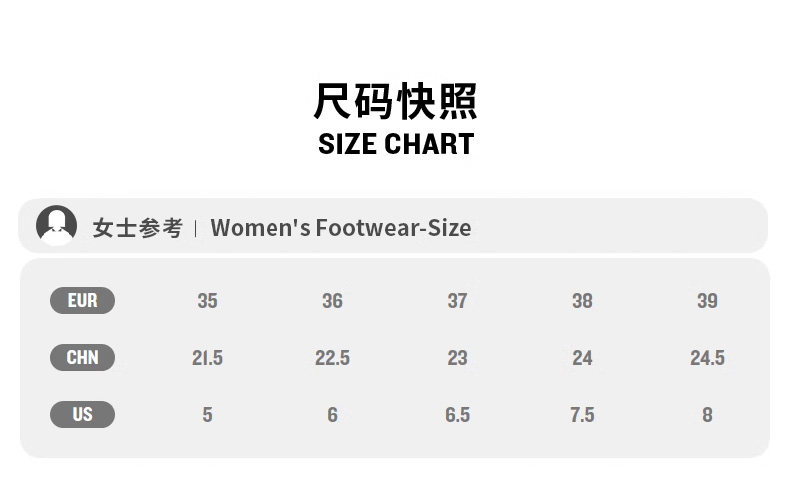The width and height of the screenshot is (790, 492).
Task: Pick EUR size 37
Action: click(x=457, y=301)
